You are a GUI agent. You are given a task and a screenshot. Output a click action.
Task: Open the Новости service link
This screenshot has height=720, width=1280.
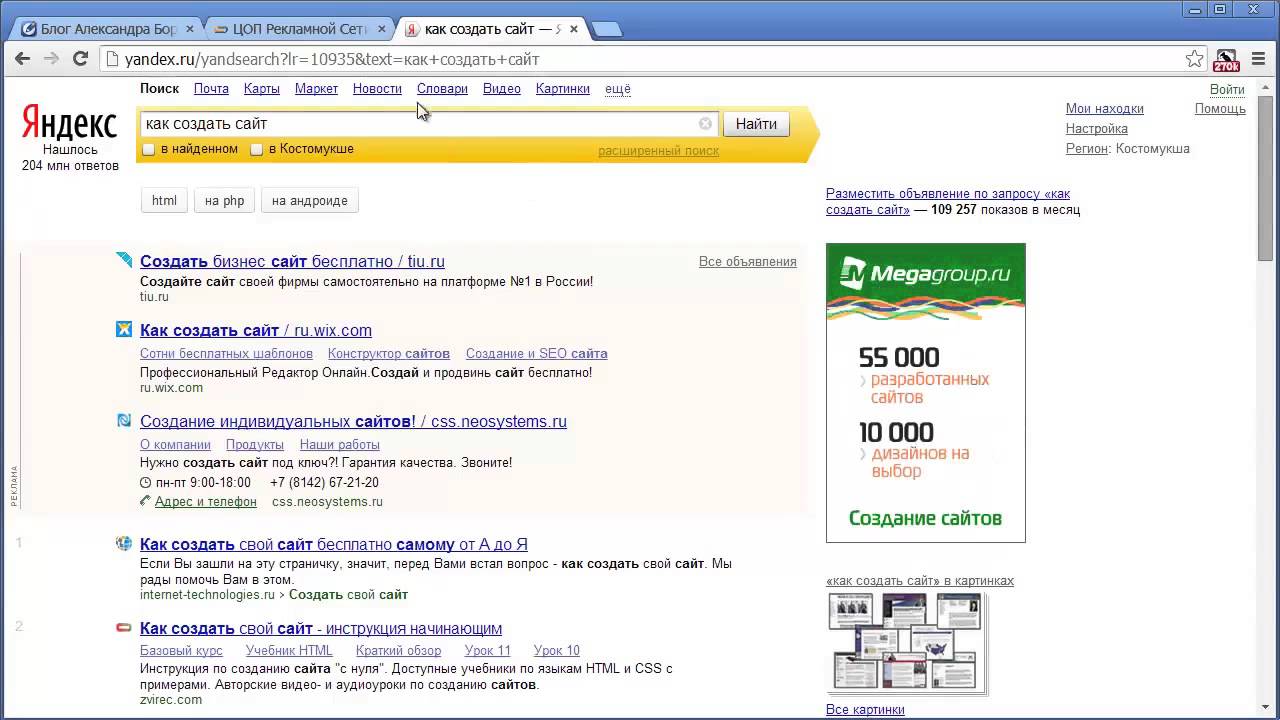(377, 89)
